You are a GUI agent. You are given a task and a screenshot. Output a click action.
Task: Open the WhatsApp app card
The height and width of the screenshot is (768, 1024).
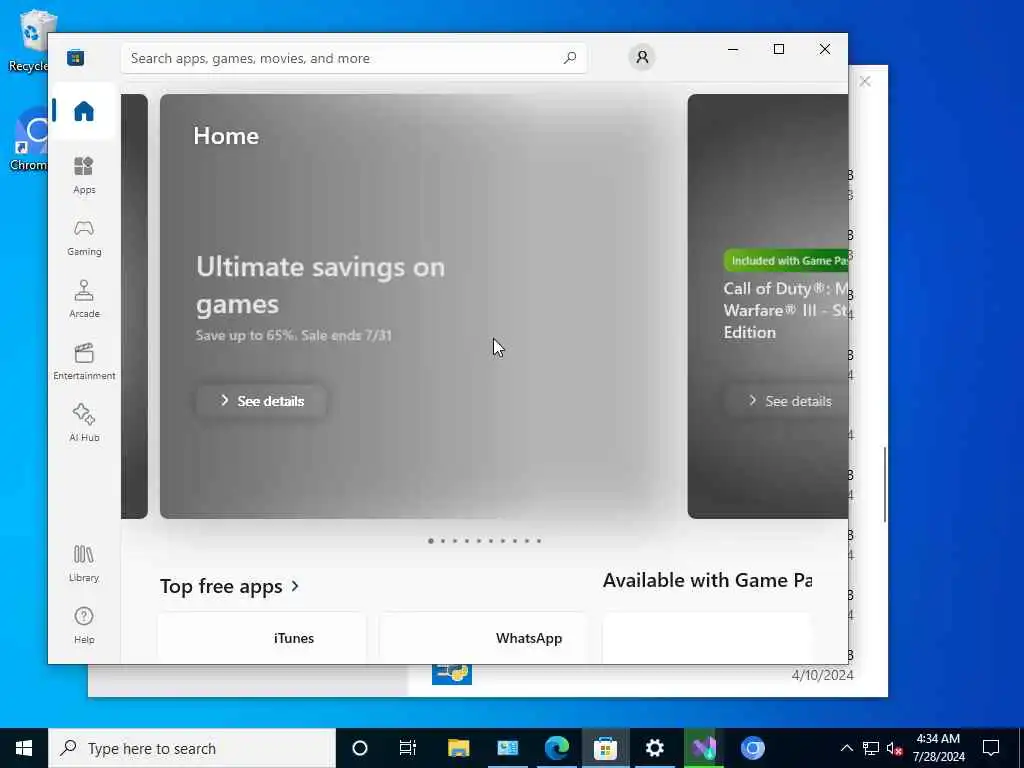(x=483, y=638)
